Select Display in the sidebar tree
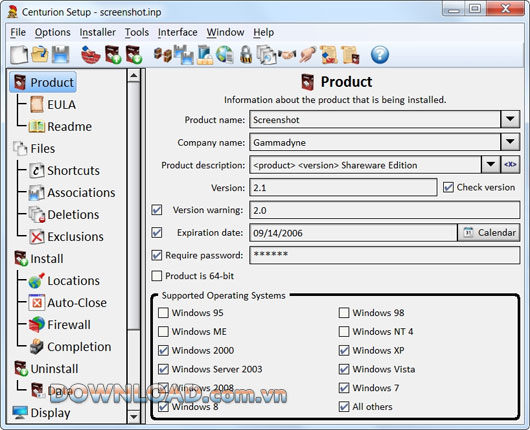 tap(50, 413)
